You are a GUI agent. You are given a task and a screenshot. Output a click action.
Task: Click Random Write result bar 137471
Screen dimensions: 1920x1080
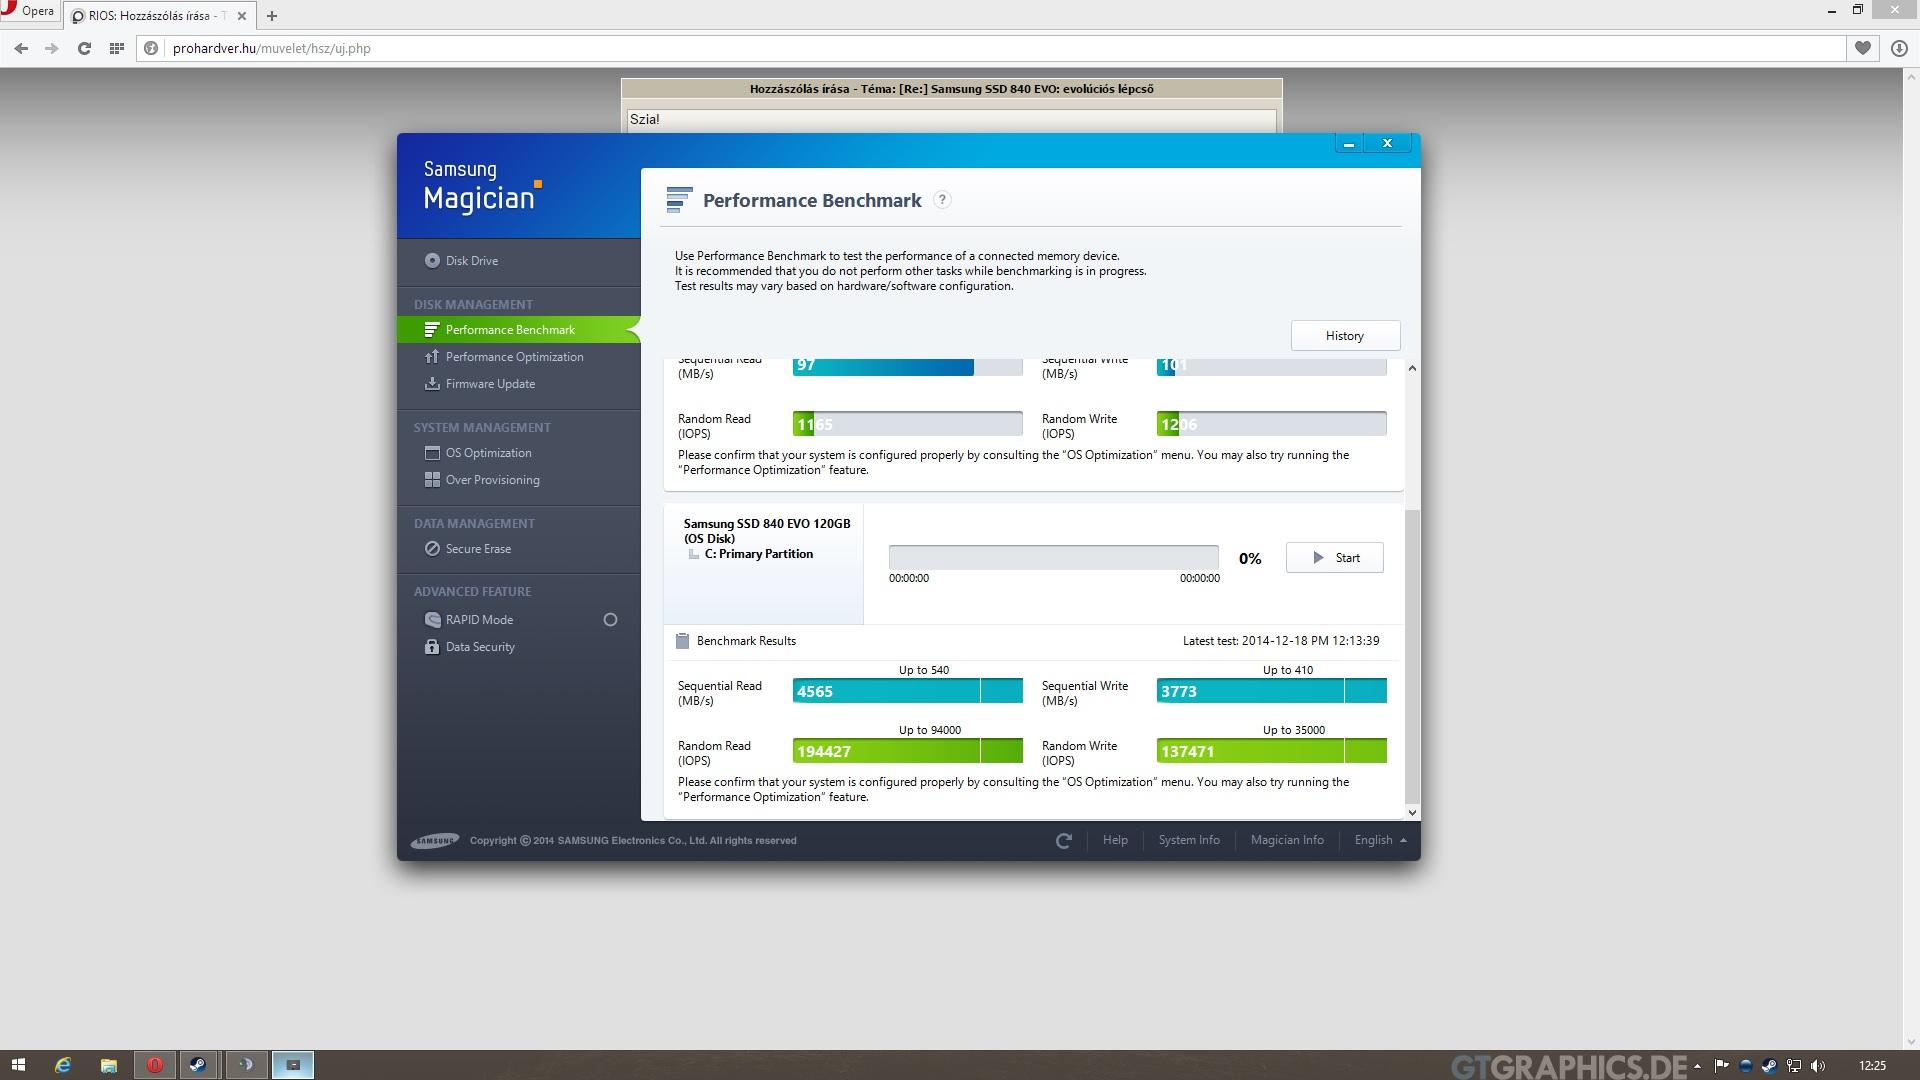[x=1271, y=750]
